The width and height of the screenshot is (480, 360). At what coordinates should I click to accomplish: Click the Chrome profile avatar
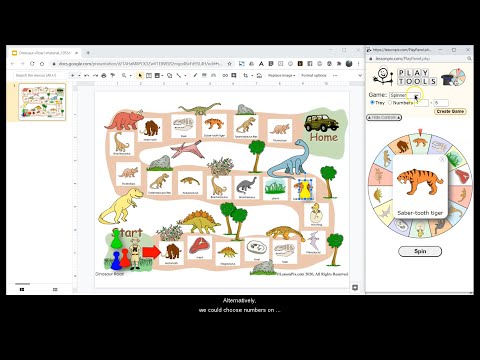point(349,64)
